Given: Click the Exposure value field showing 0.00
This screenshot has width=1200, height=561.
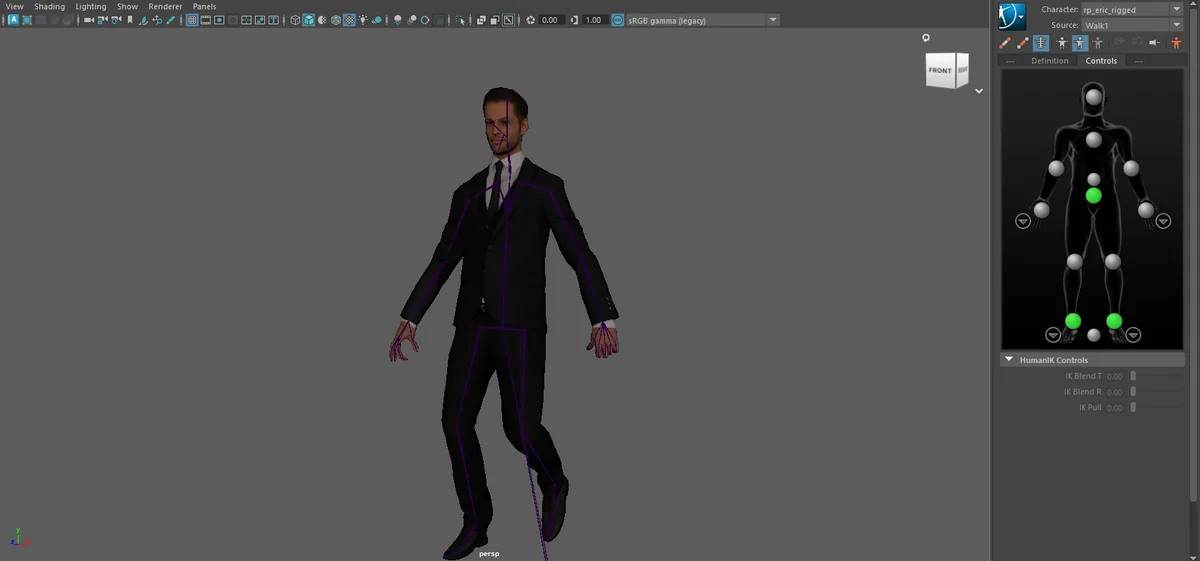Looking at the screenshot, I should (550, 20).
